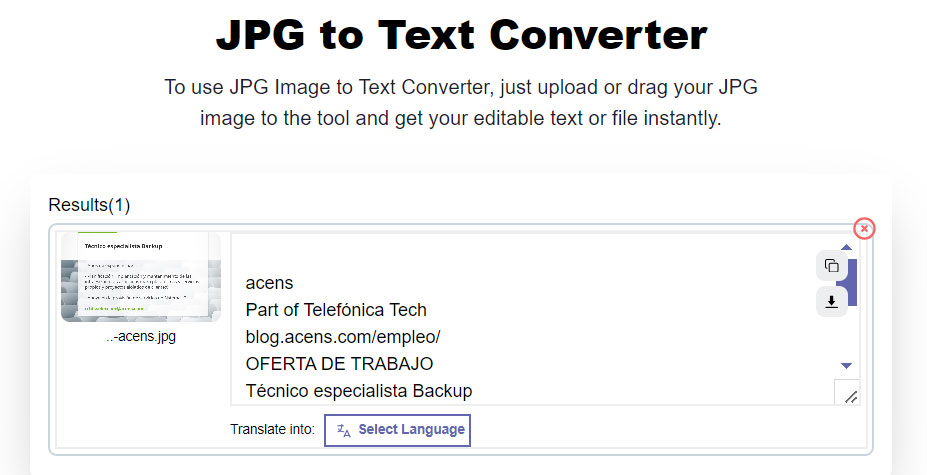Screen dimensions: 927x475
Task: Click the purple scrollbar thumb in results
Action: [851, 282]
